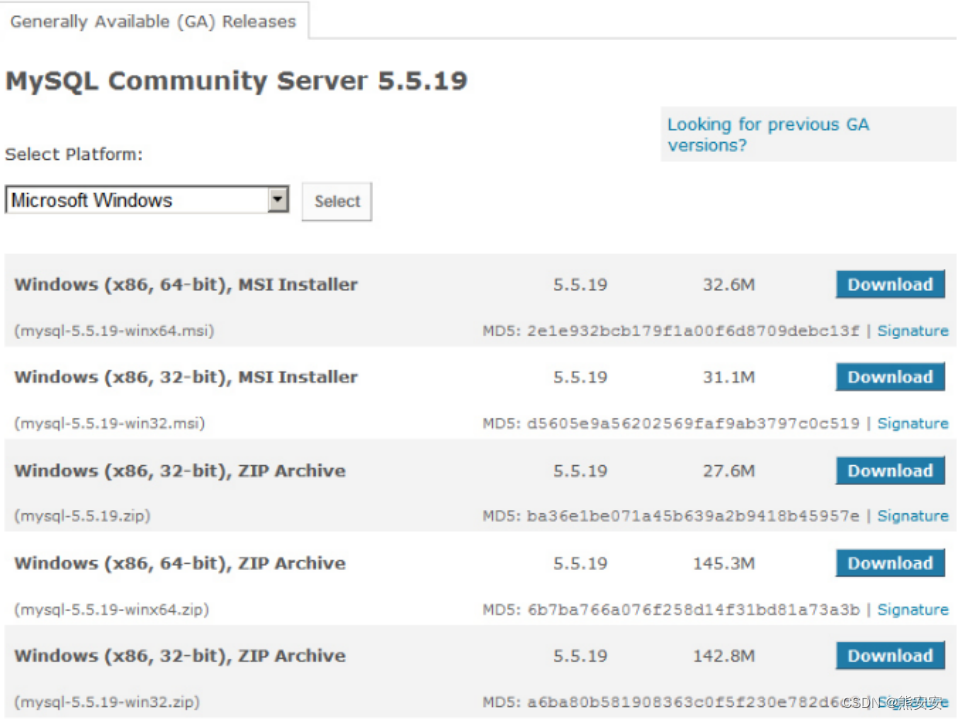Click the MD5 hash starting with ba36e1be

[x=693, y=516]
